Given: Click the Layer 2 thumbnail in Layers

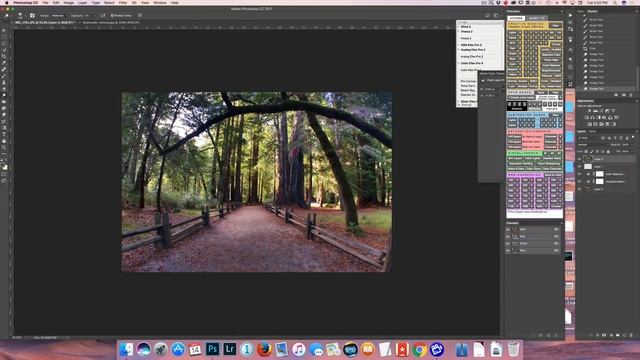Looking at the screenshot, I should click(588, 159).
